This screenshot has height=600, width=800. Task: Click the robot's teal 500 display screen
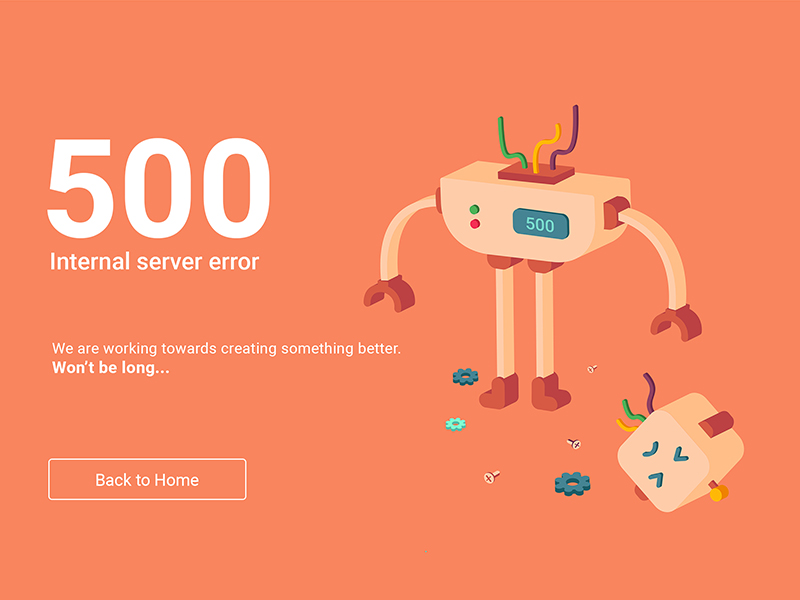(x=540, y=224)
